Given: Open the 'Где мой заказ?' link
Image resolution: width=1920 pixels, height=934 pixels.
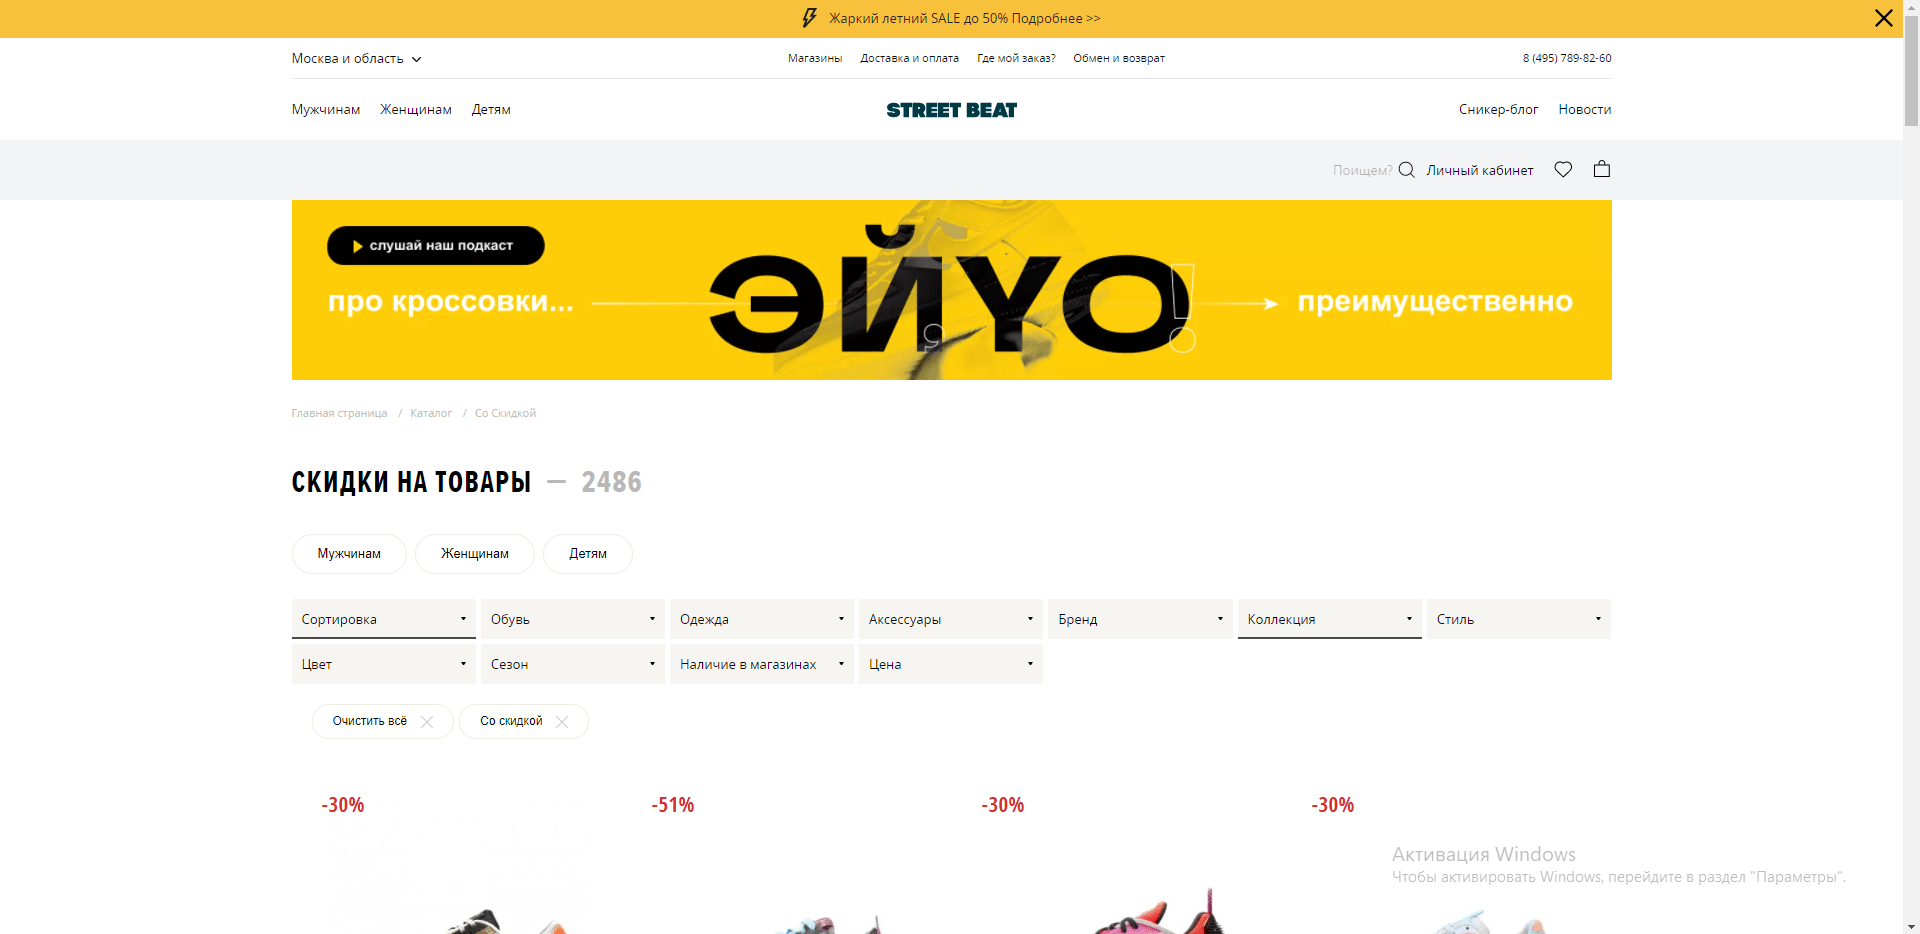Looking at the screenshot, I should 1016,58.
